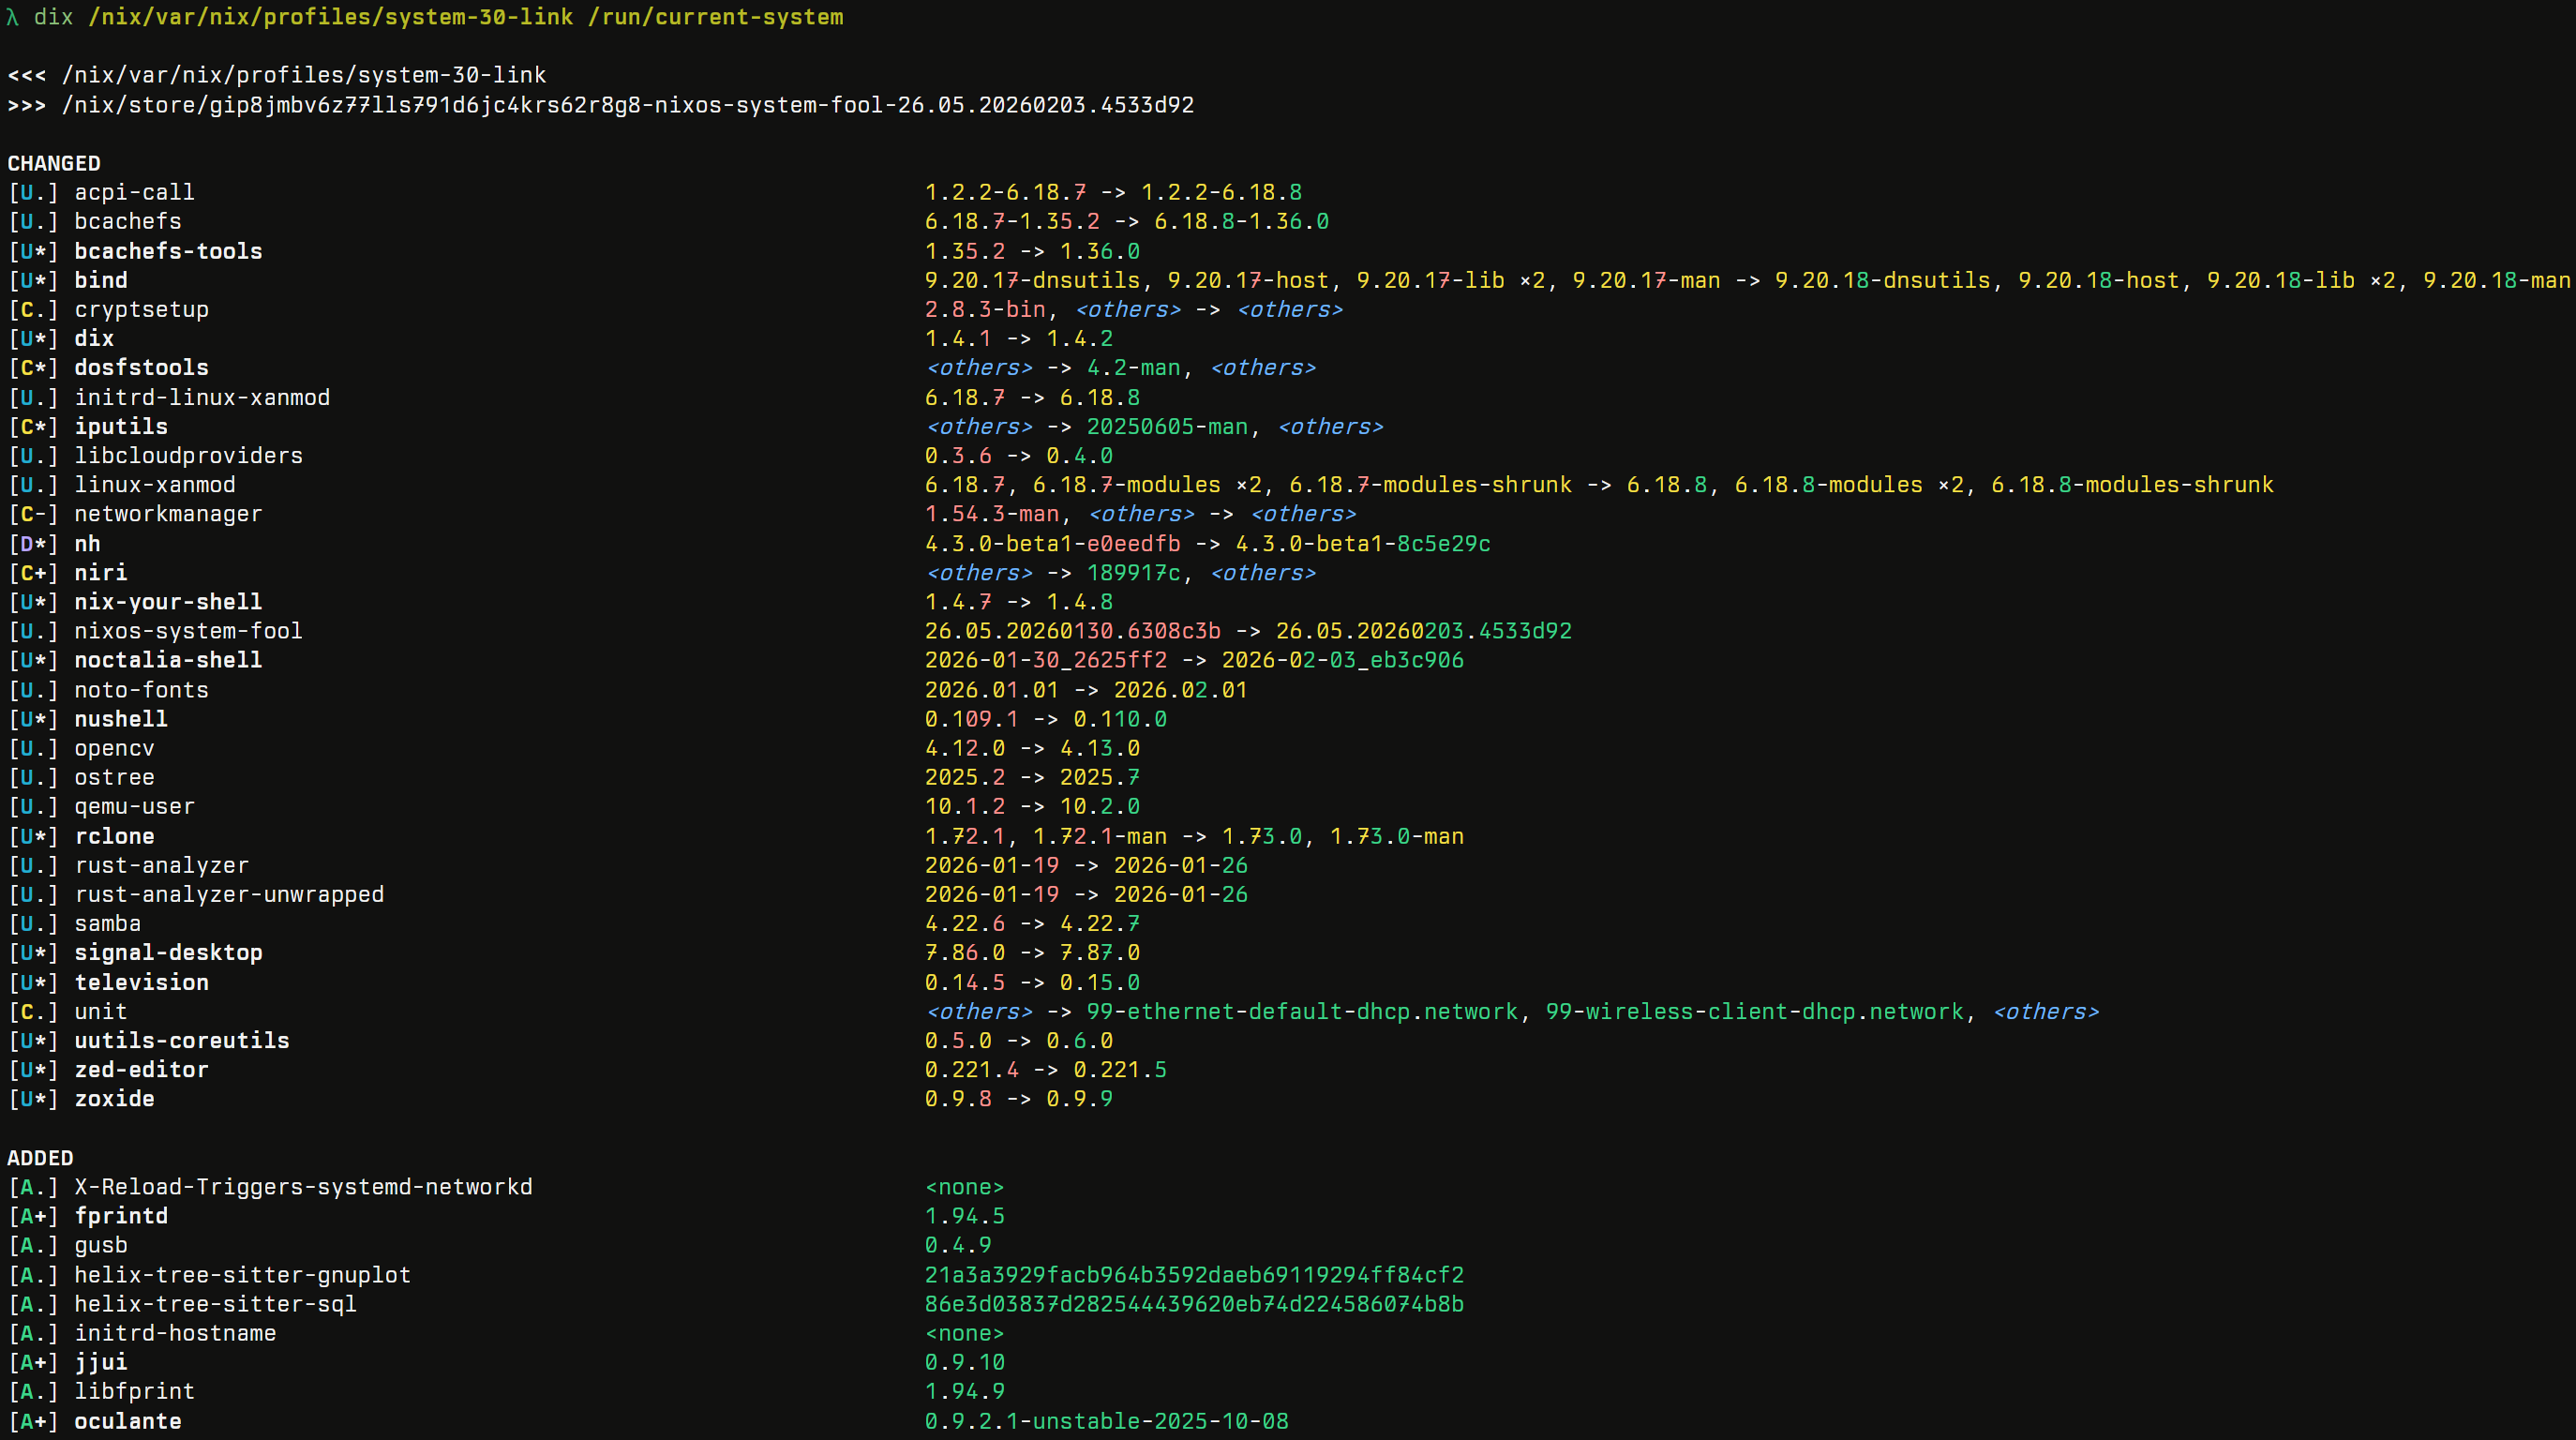Screen dimensions: 2576x1440
Task: Click the 'bind' package name
Action: pyautogui.click(x=101, y=280)
